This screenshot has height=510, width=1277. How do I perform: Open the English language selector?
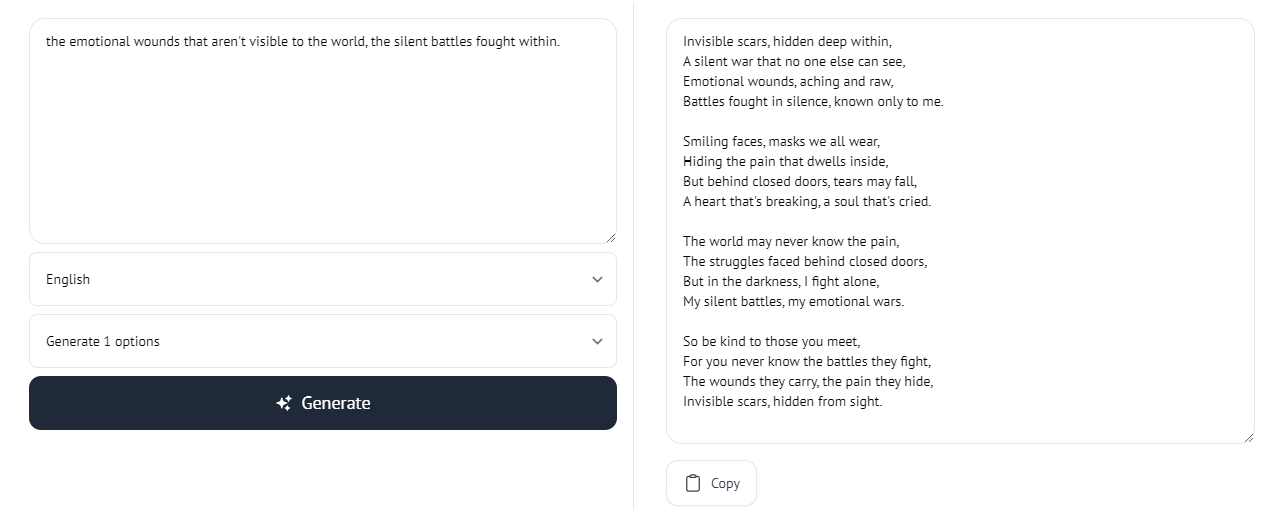323,279
